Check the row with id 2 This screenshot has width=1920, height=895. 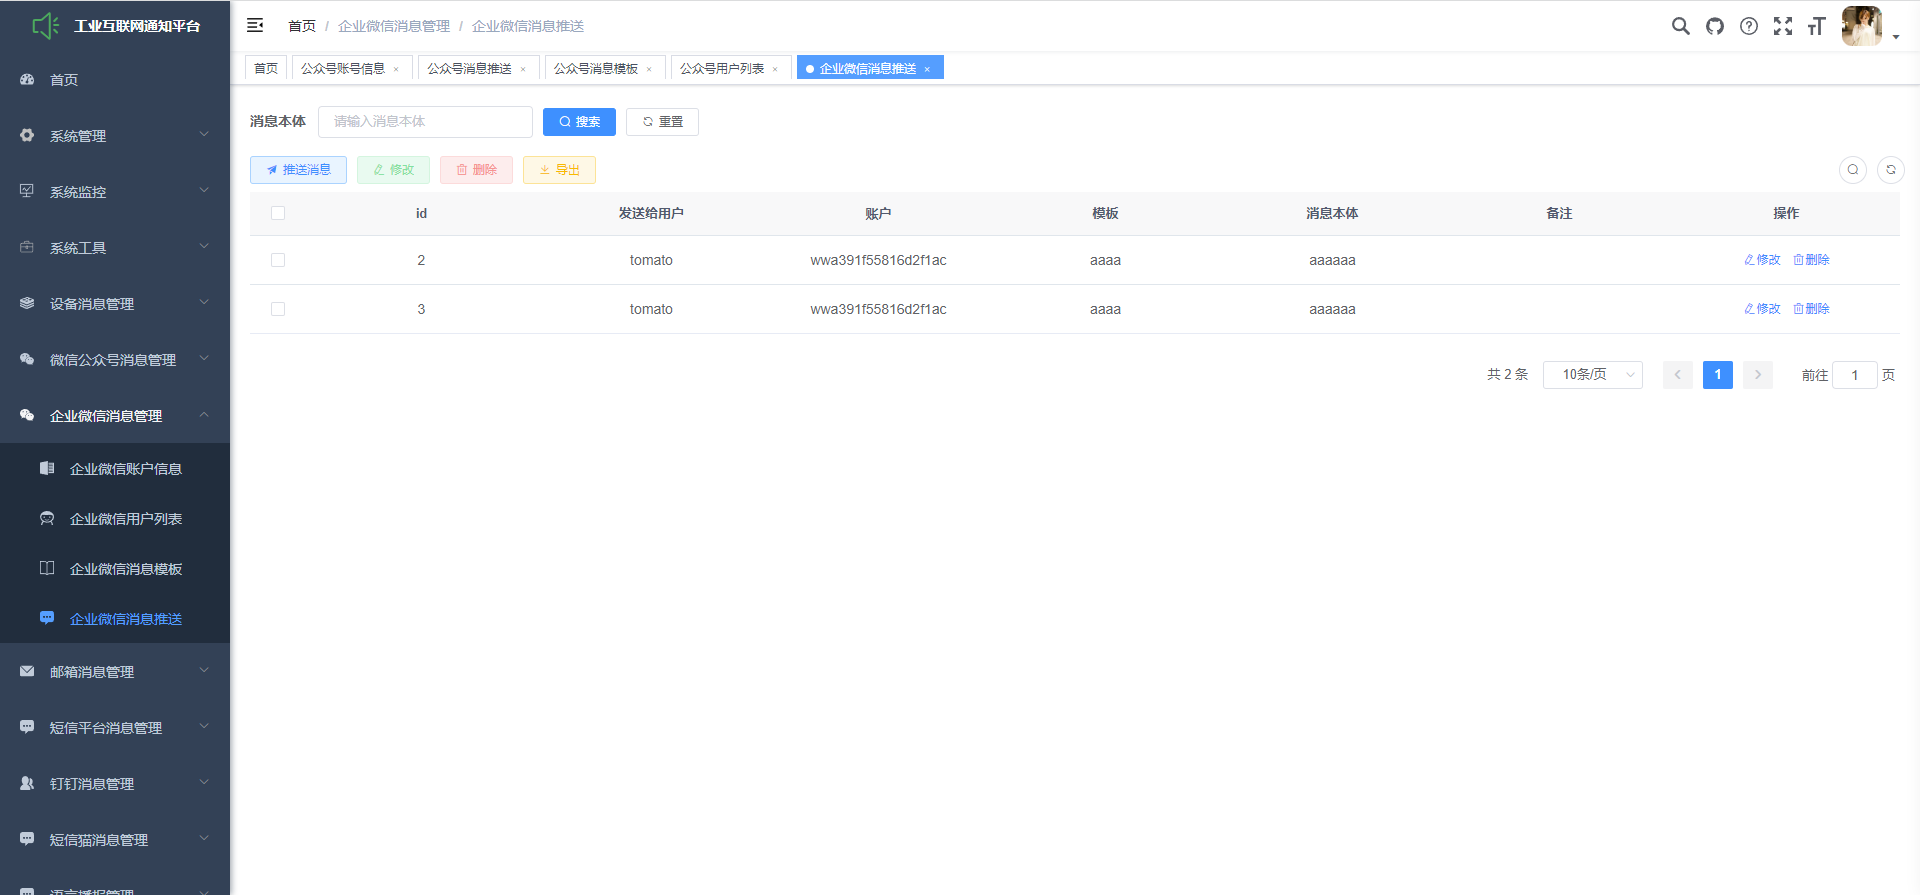[x=278, y=260]
